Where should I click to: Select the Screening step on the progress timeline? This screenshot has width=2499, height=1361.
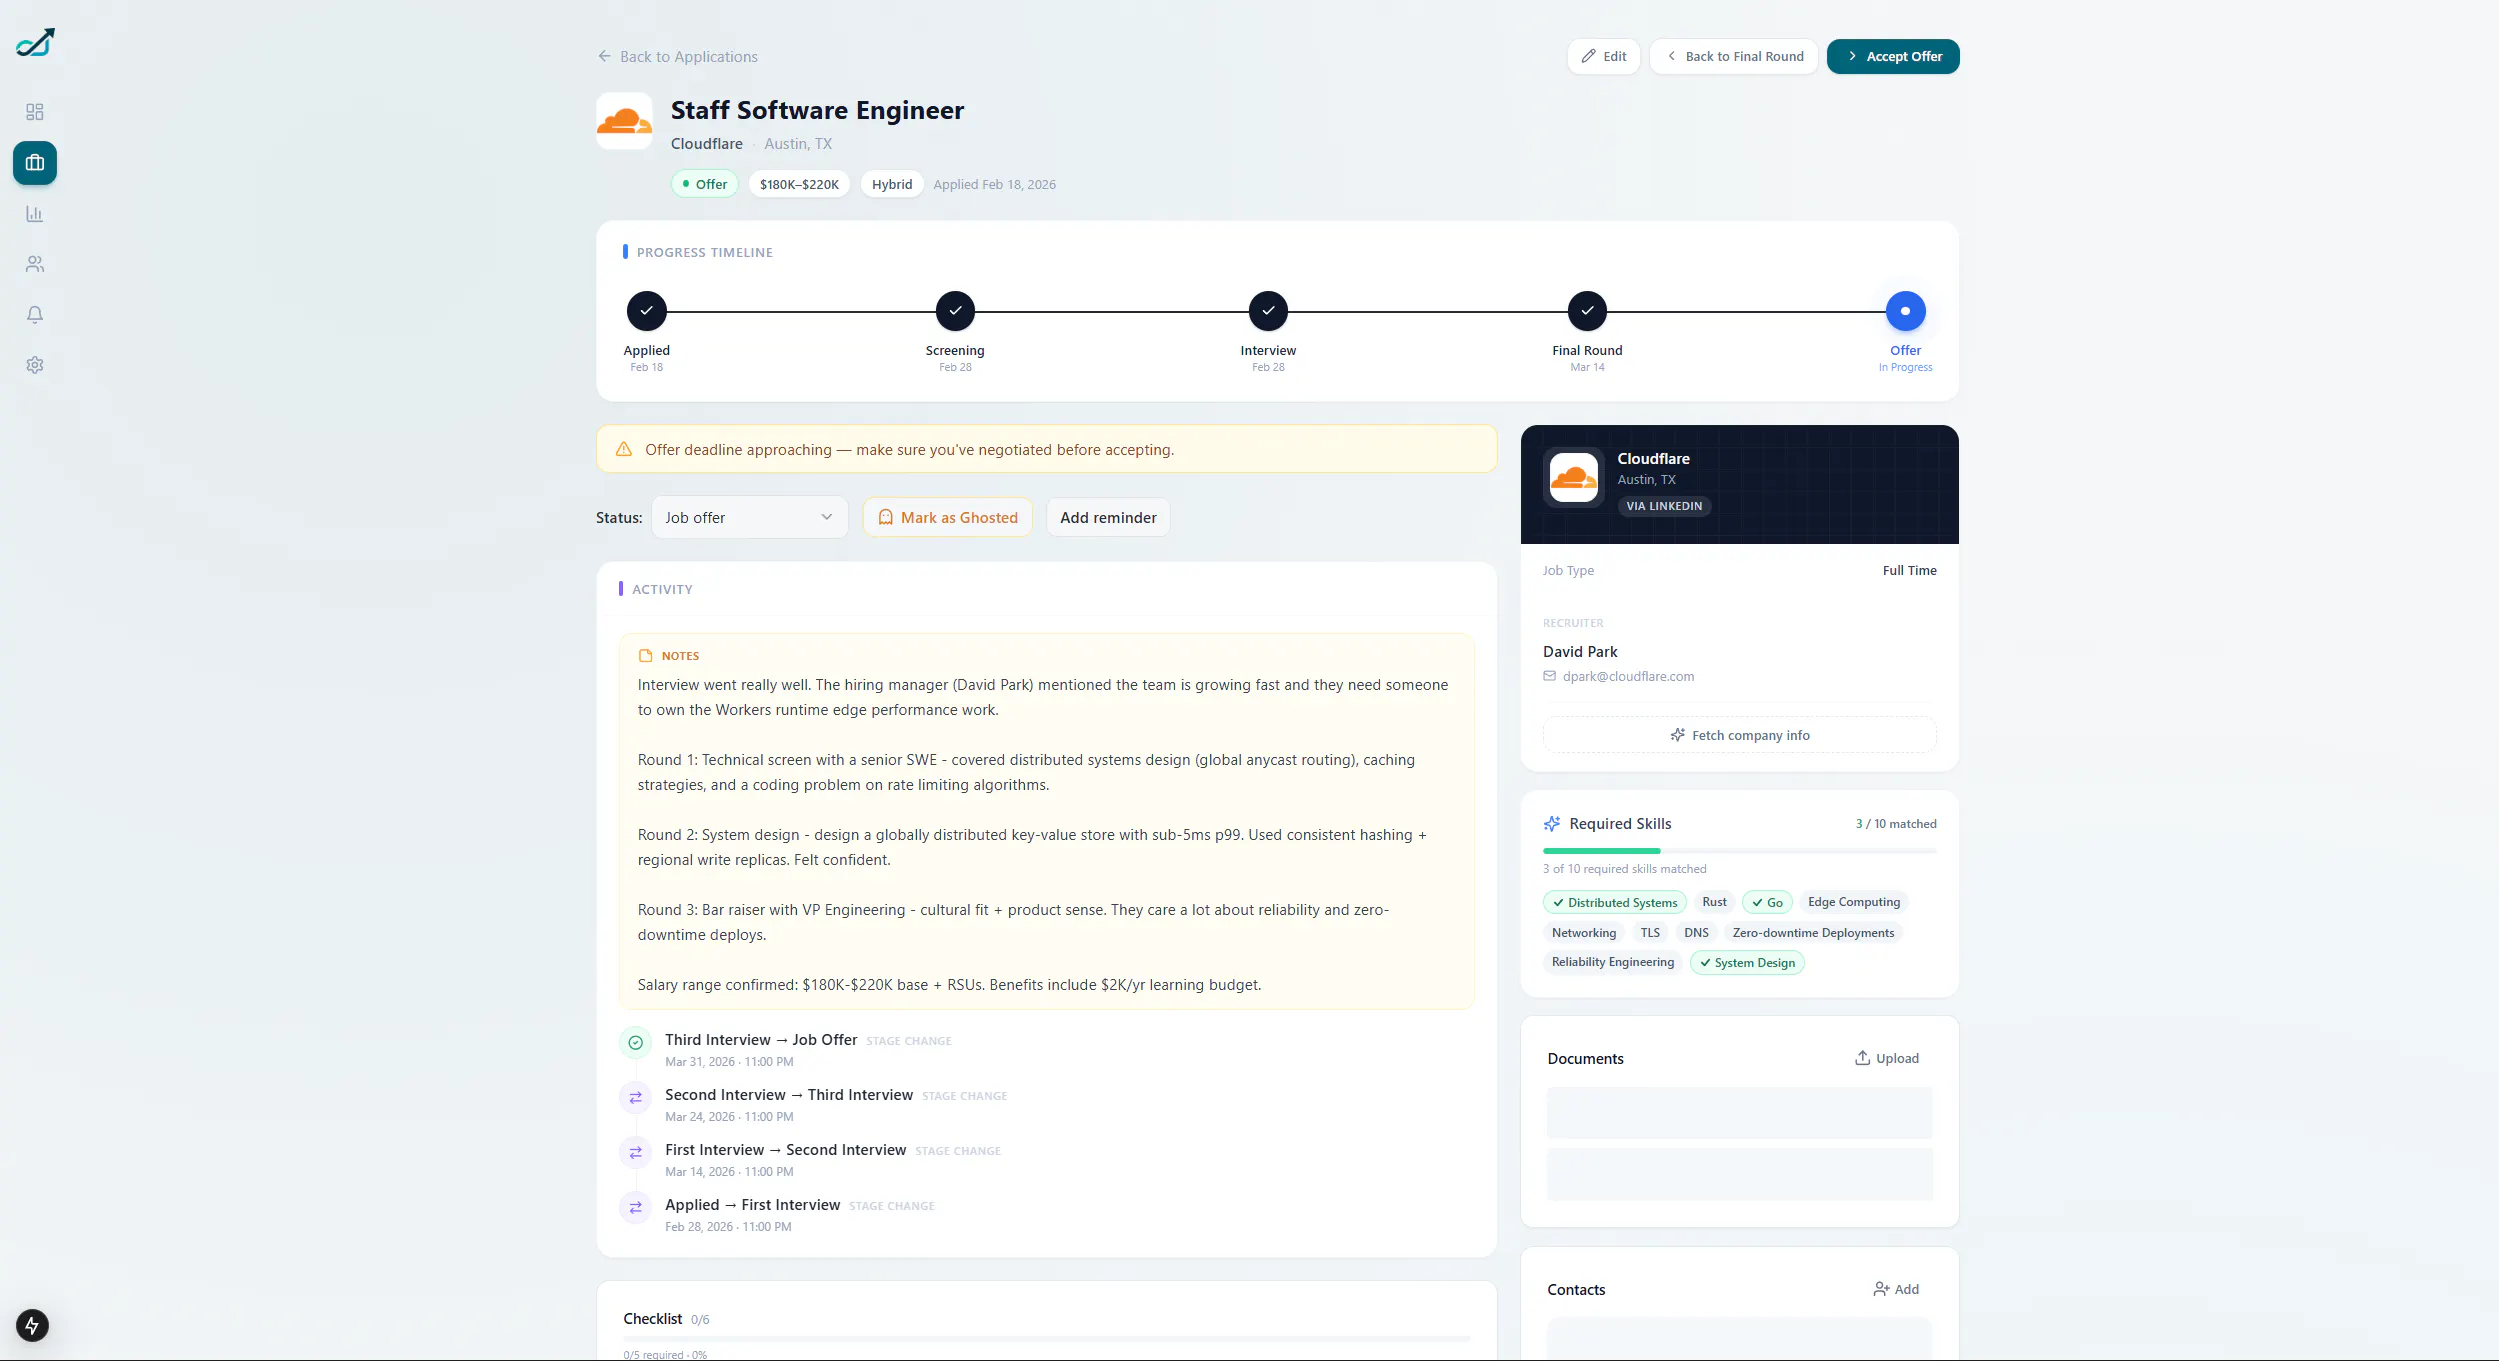955,311
